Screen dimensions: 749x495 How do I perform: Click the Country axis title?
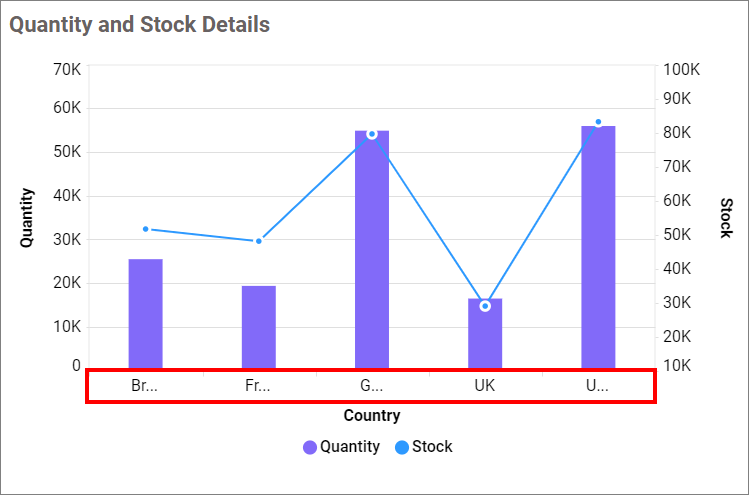click(x=372, y=415)
